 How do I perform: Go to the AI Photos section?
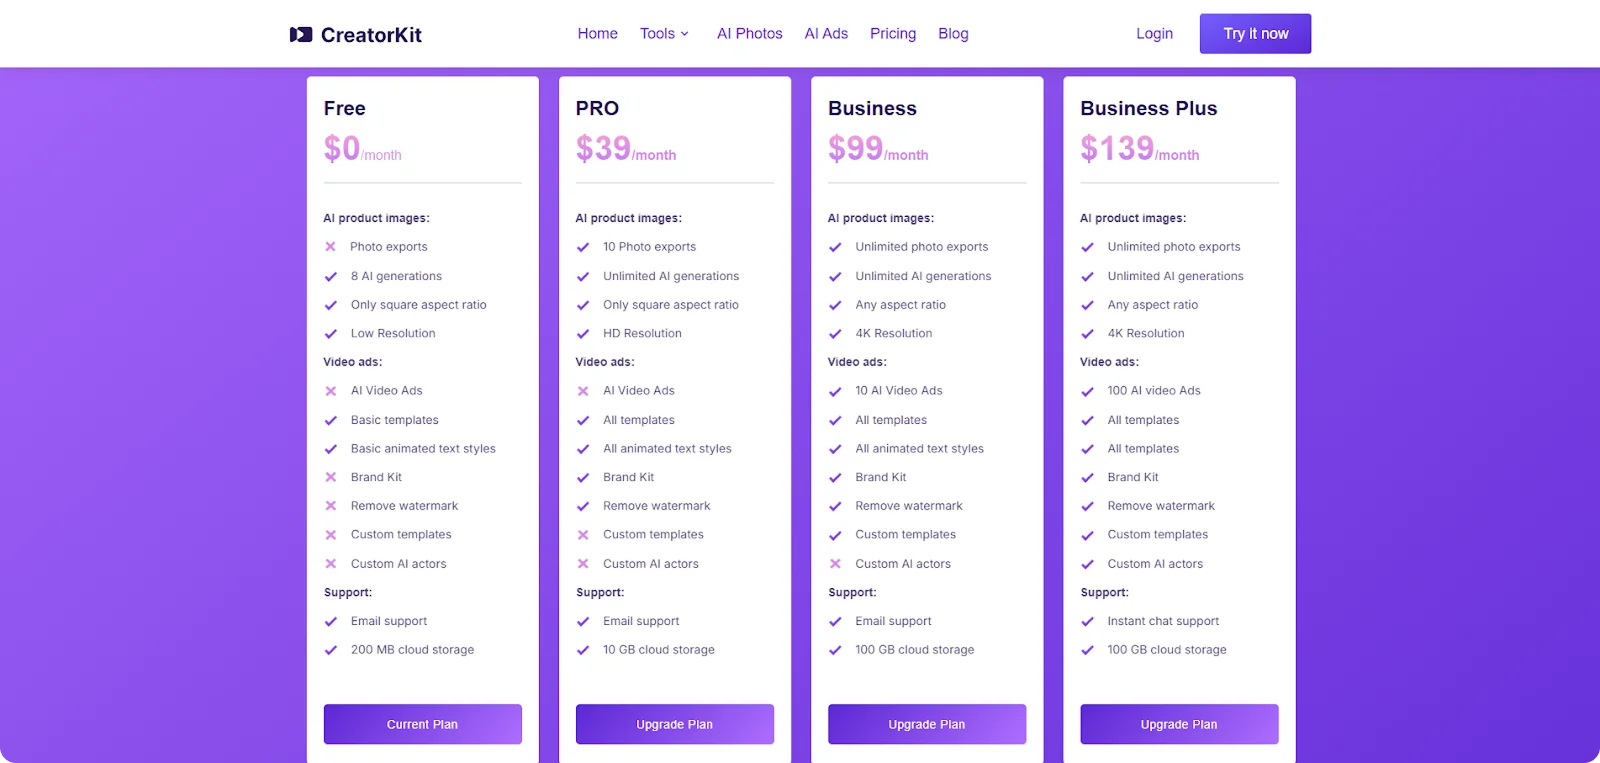click(749, 33)
